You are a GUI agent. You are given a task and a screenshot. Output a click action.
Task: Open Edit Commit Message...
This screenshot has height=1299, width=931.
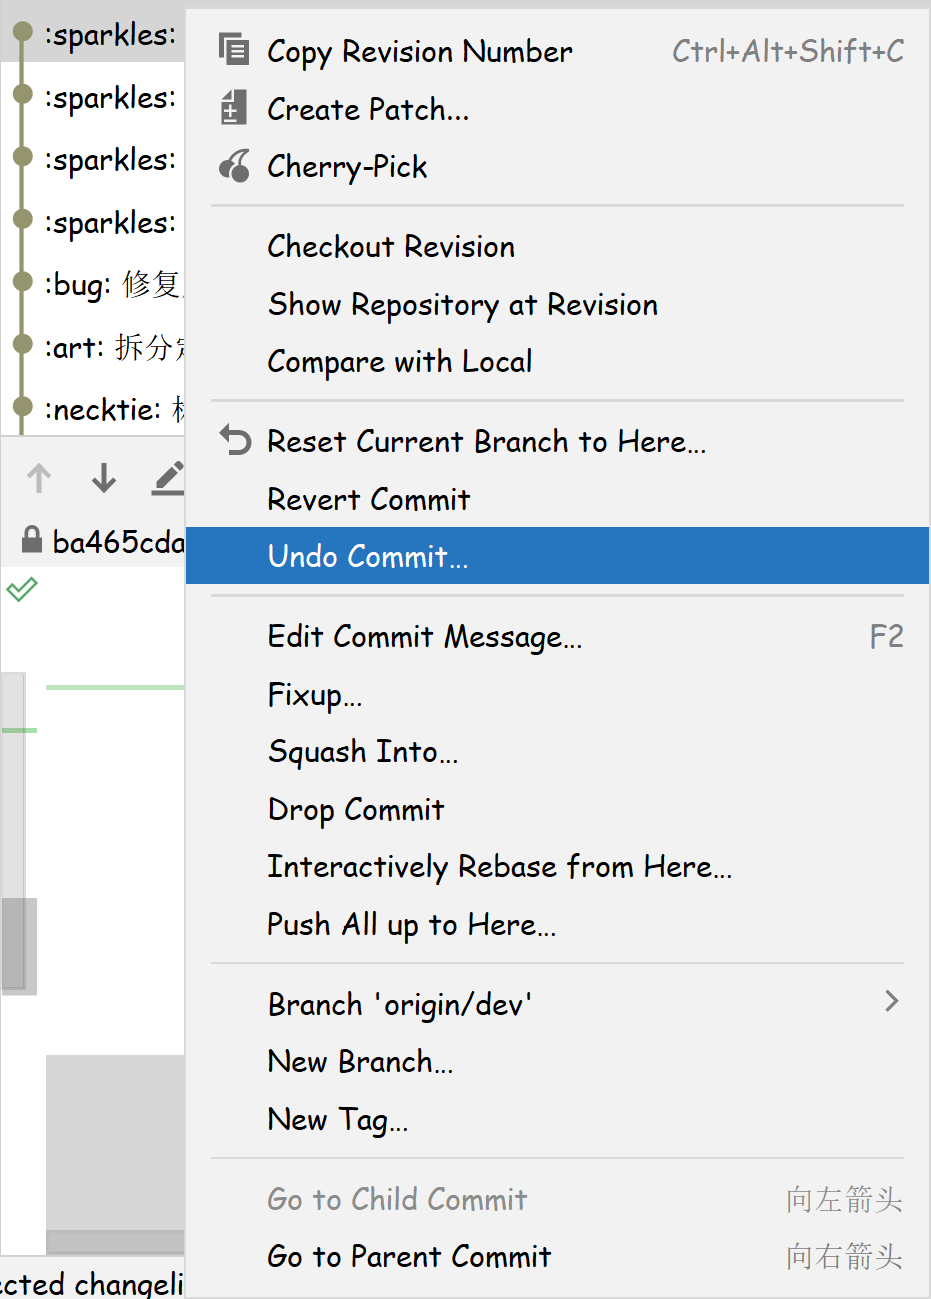point(424,637)
